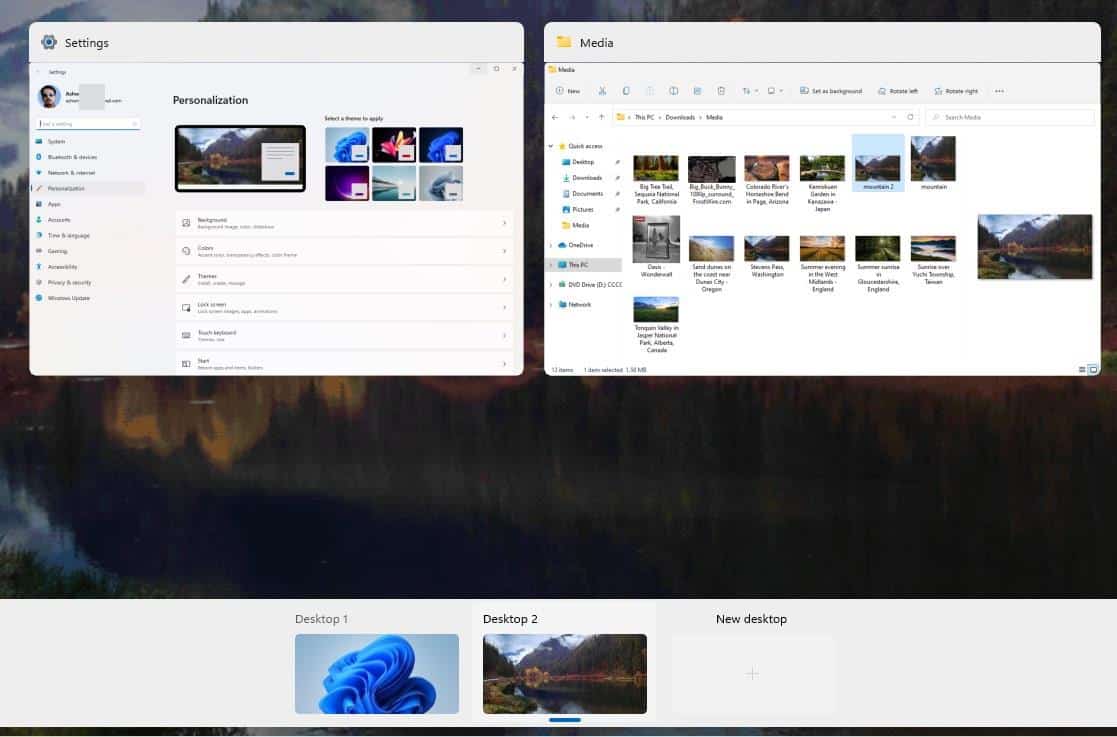Open the Background personalization settings
The image size is (1117, 737).
[343, 222]
